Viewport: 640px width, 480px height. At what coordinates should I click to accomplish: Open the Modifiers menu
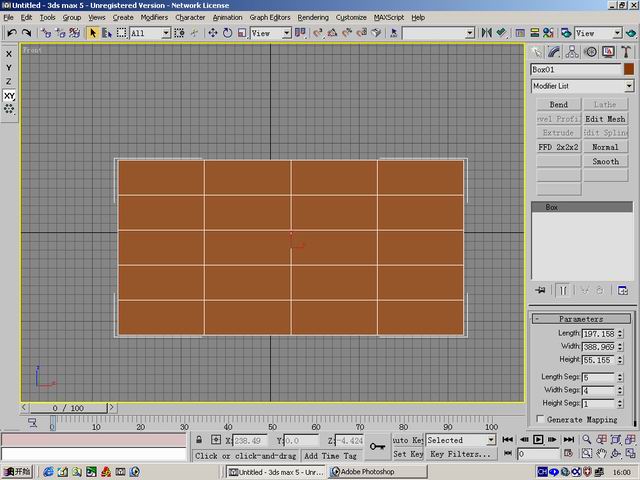tap(154, 17)
